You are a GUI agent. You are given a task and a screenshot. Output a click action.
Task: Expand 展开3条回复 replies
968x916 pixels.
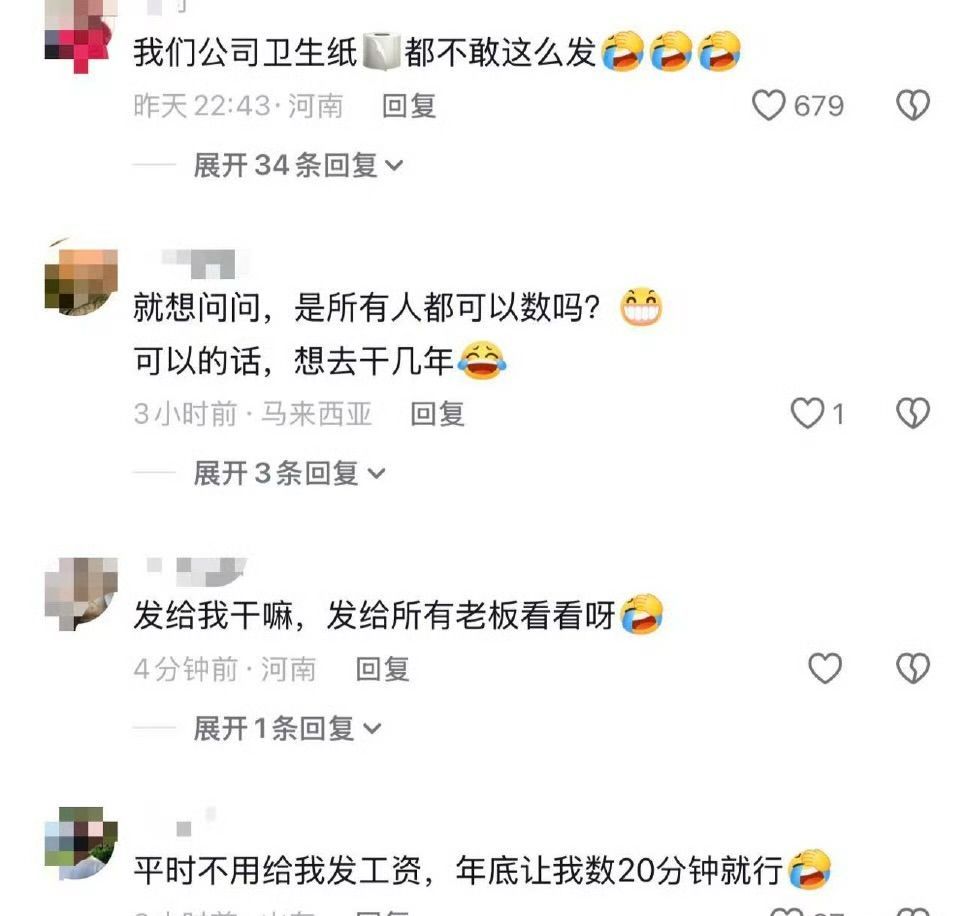tap(289, 473)
